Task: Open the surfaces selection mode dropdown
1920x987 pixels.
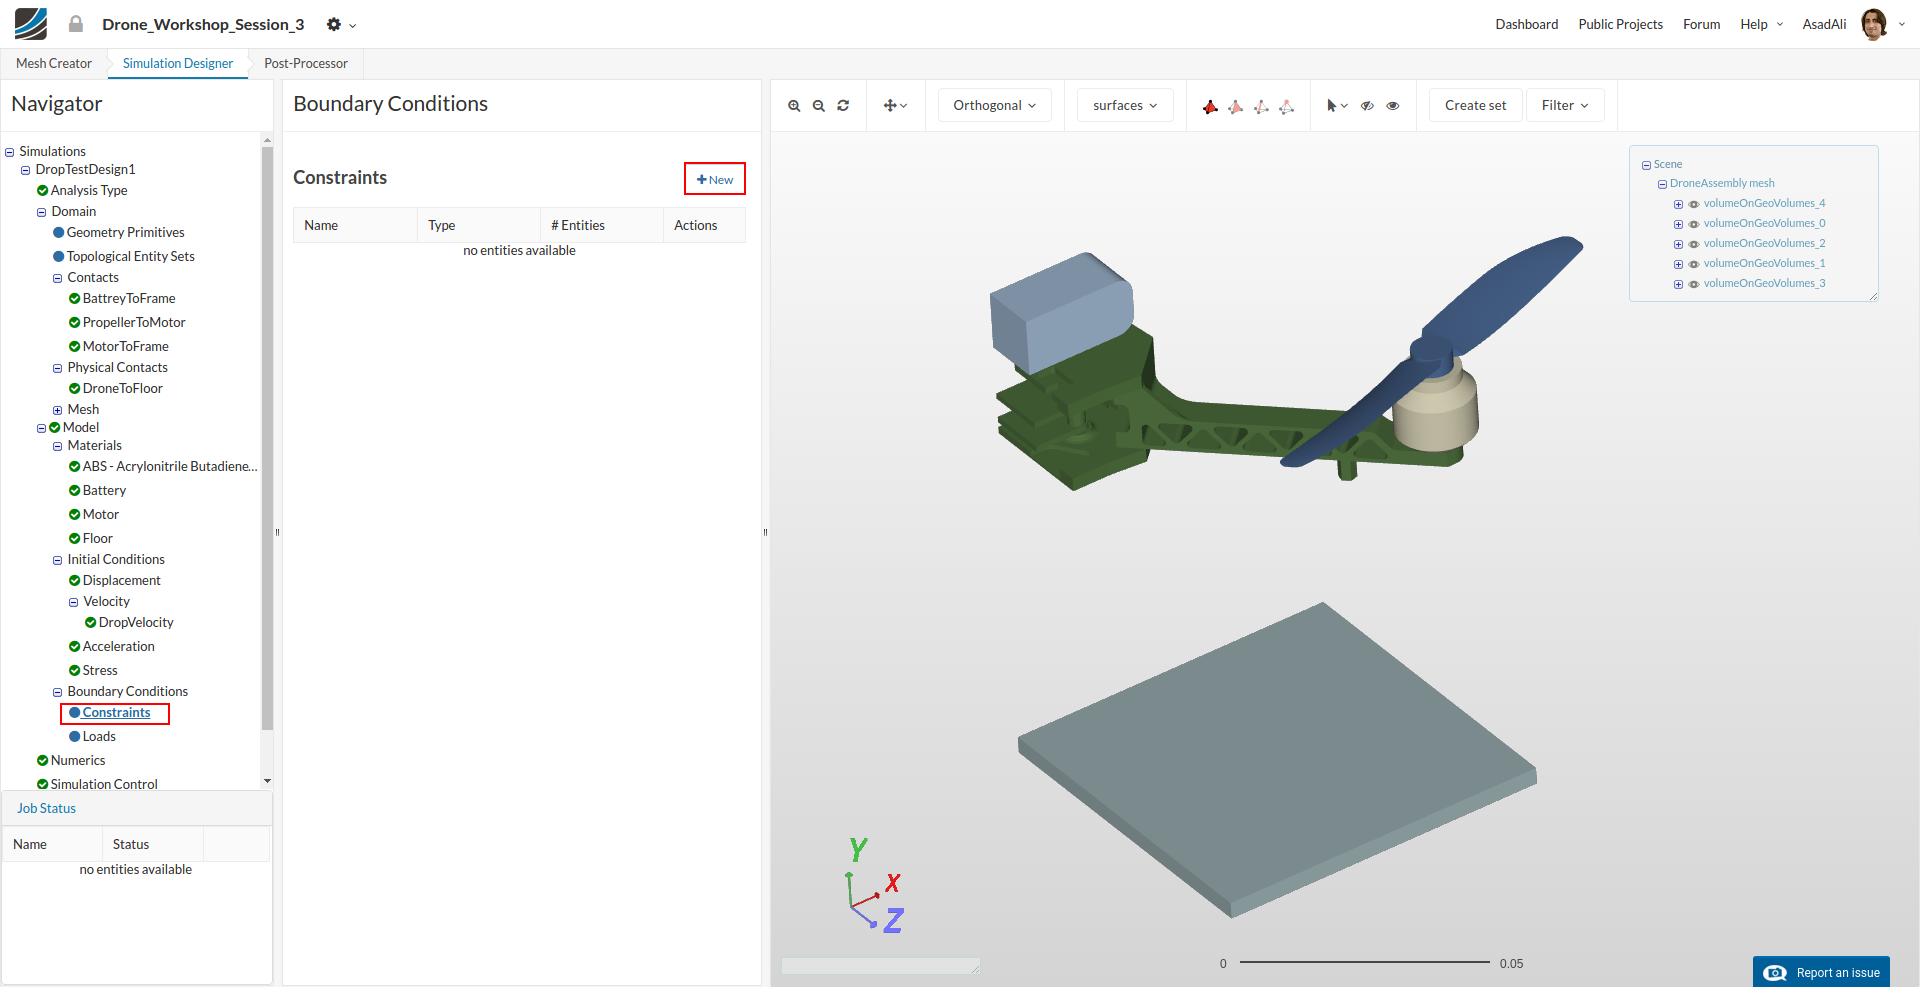Action: tap(1124, 106)
